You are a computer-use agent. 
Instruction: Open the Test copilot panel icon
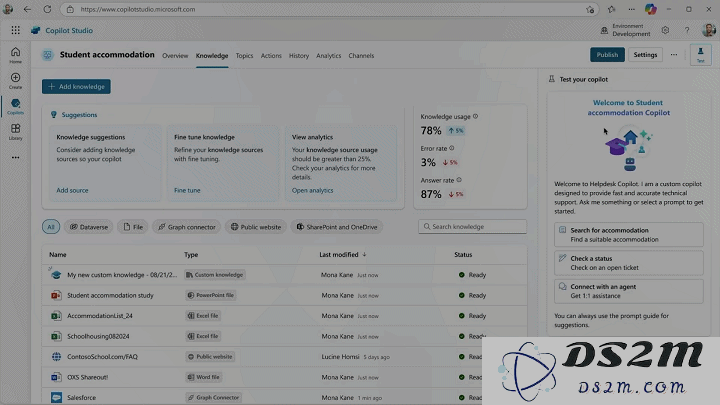[701, 55]
